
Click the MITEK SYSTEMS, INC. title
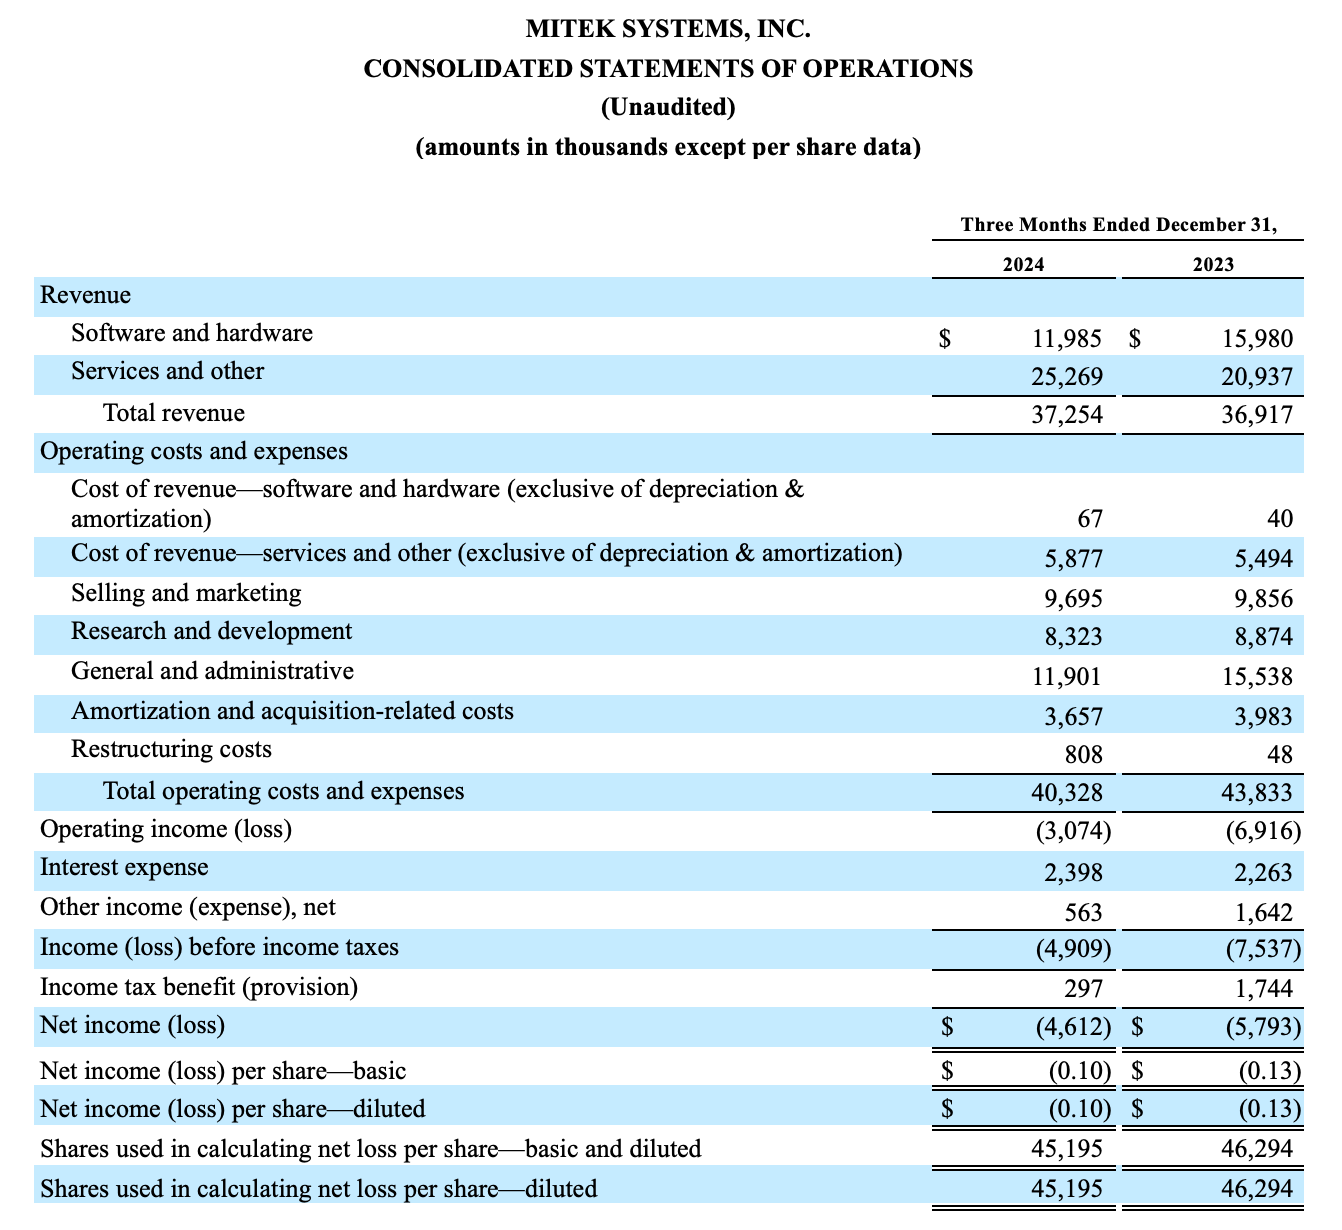coord(668,29)
